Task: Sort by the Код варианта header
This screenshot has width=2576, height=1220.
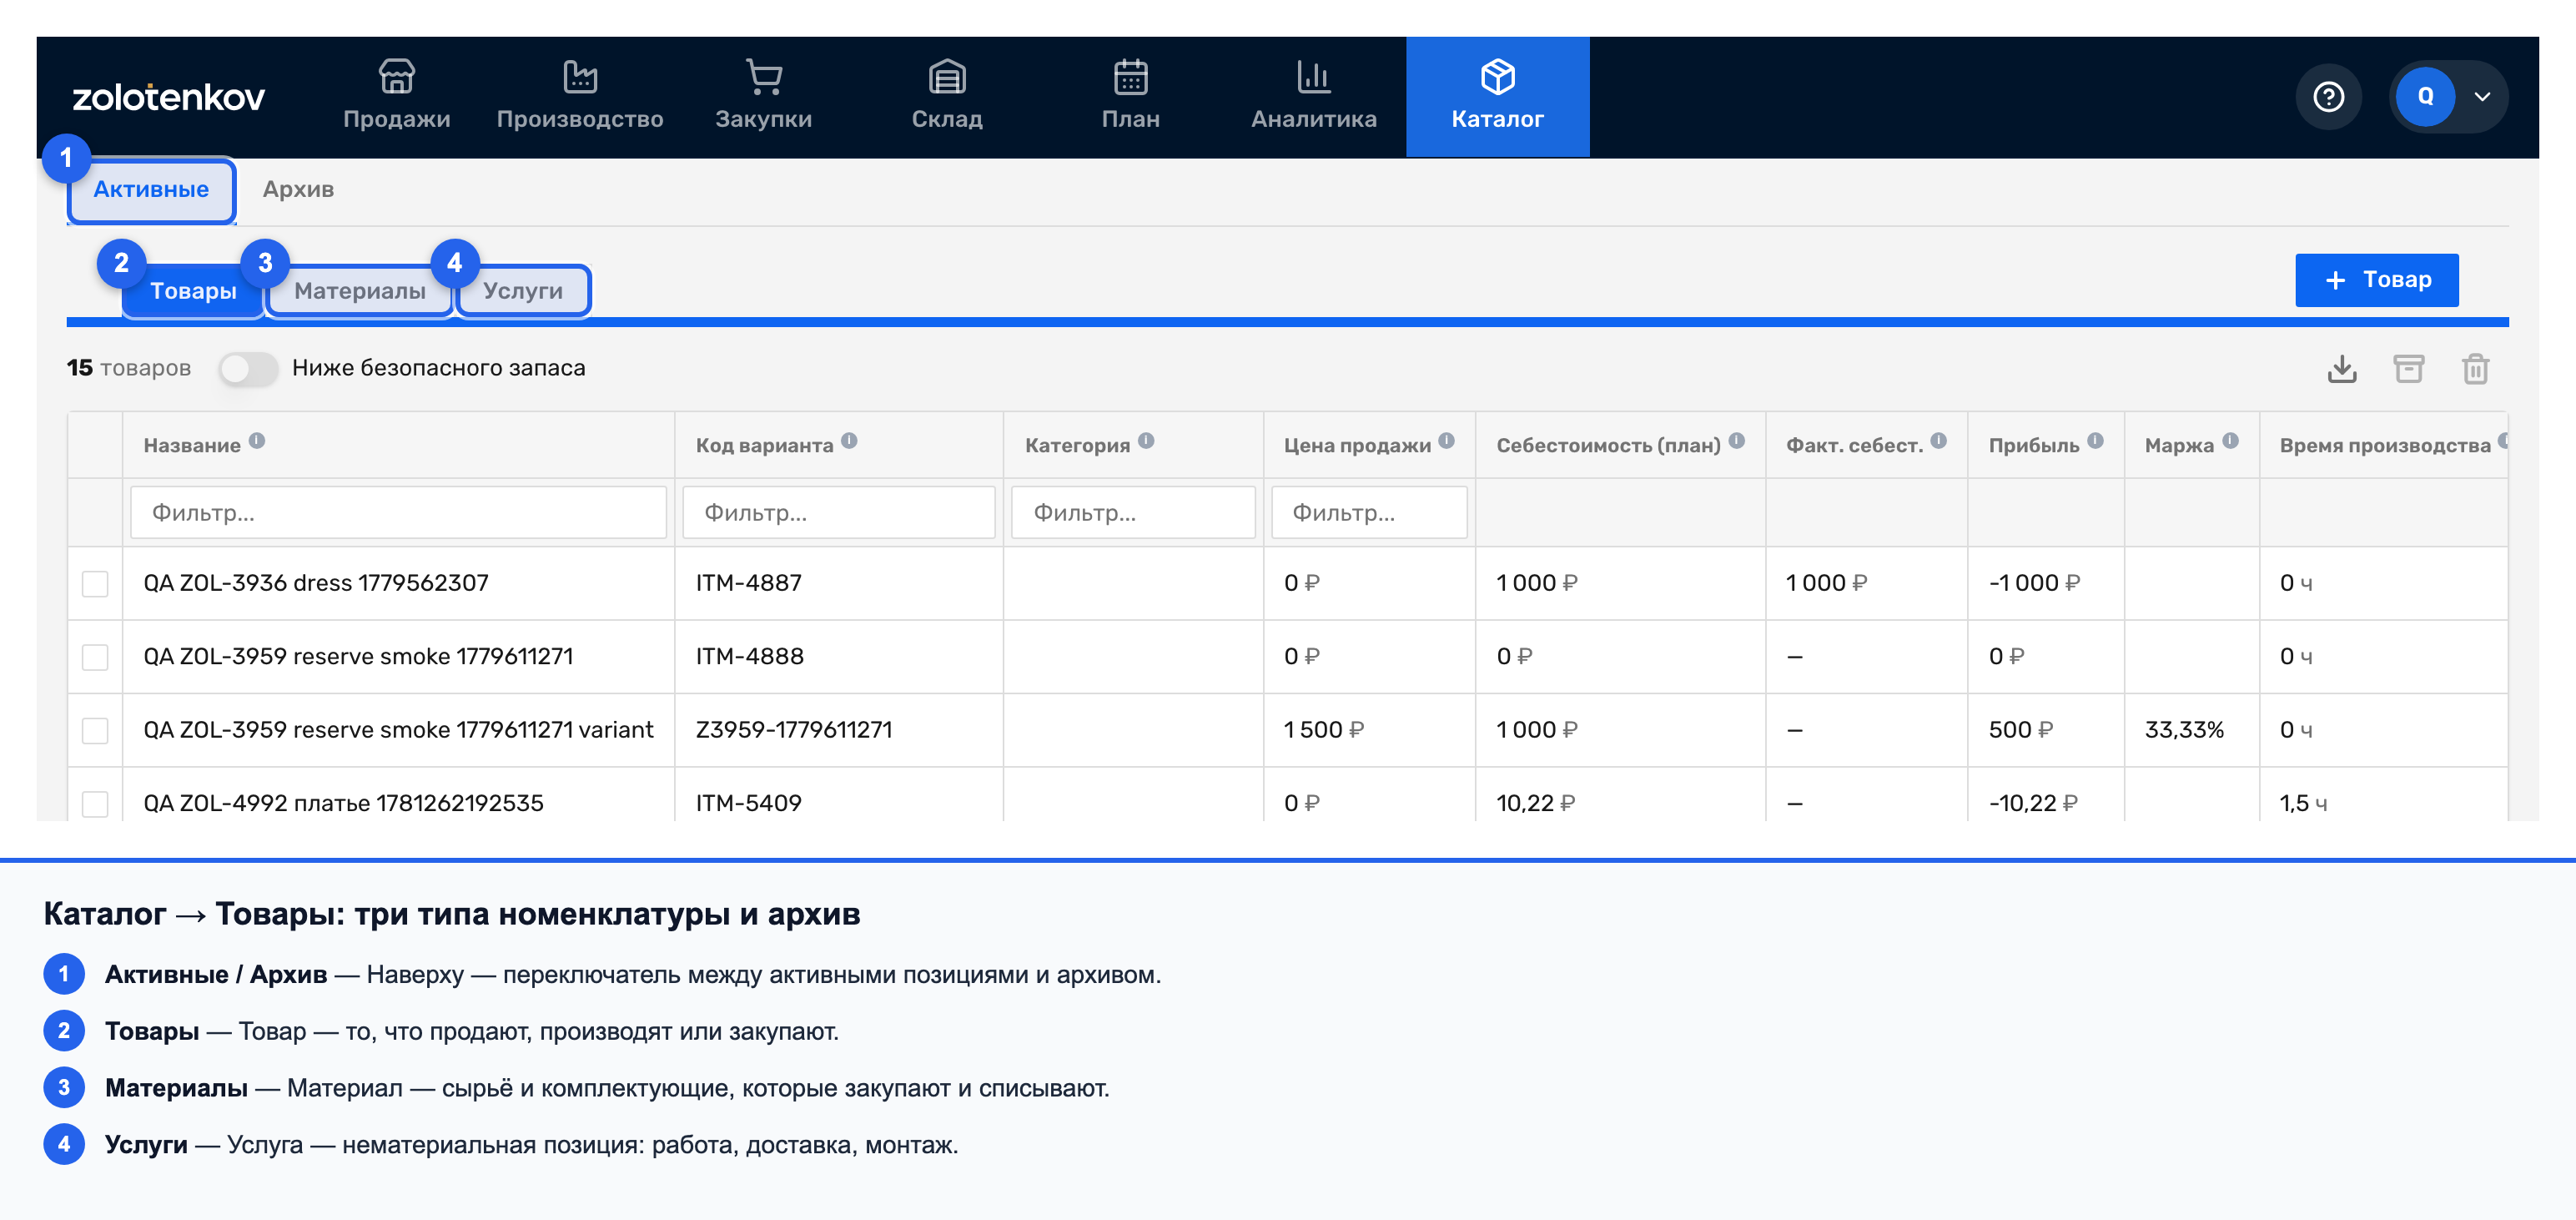Action: (764, 446)
